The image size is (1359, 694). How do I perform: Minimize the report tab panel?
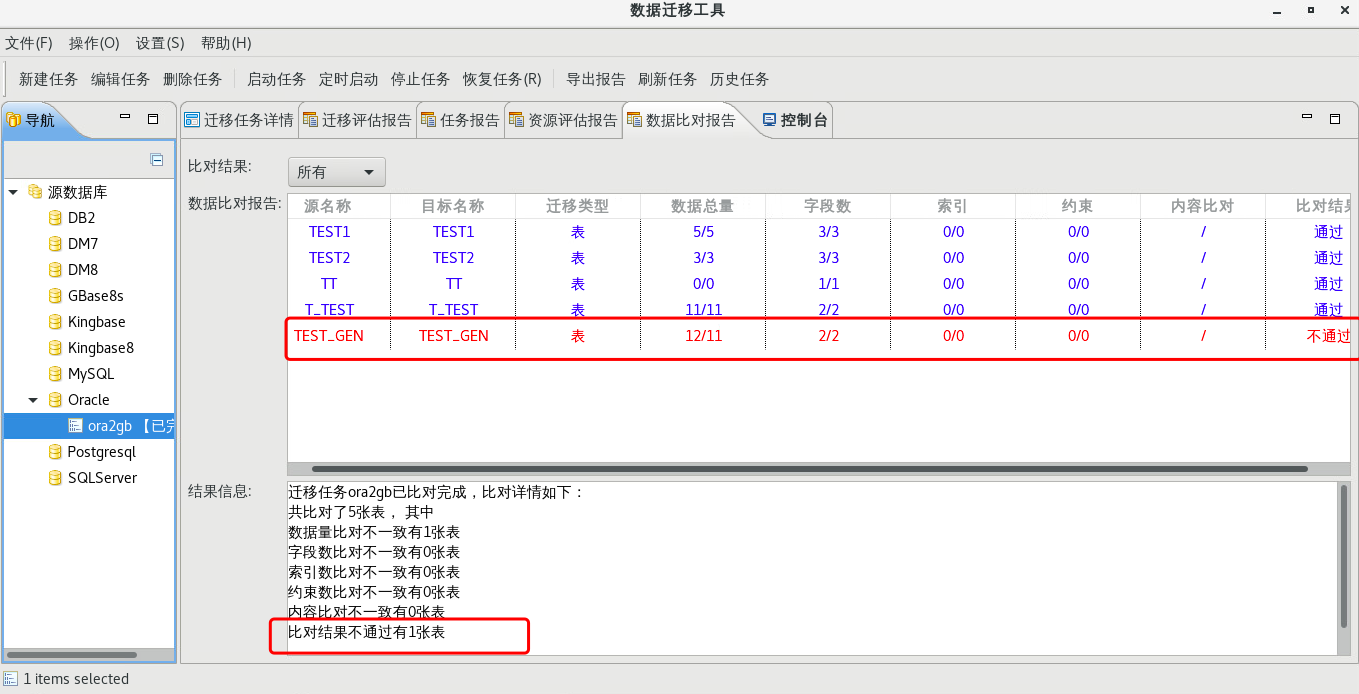click(1307, 118)
